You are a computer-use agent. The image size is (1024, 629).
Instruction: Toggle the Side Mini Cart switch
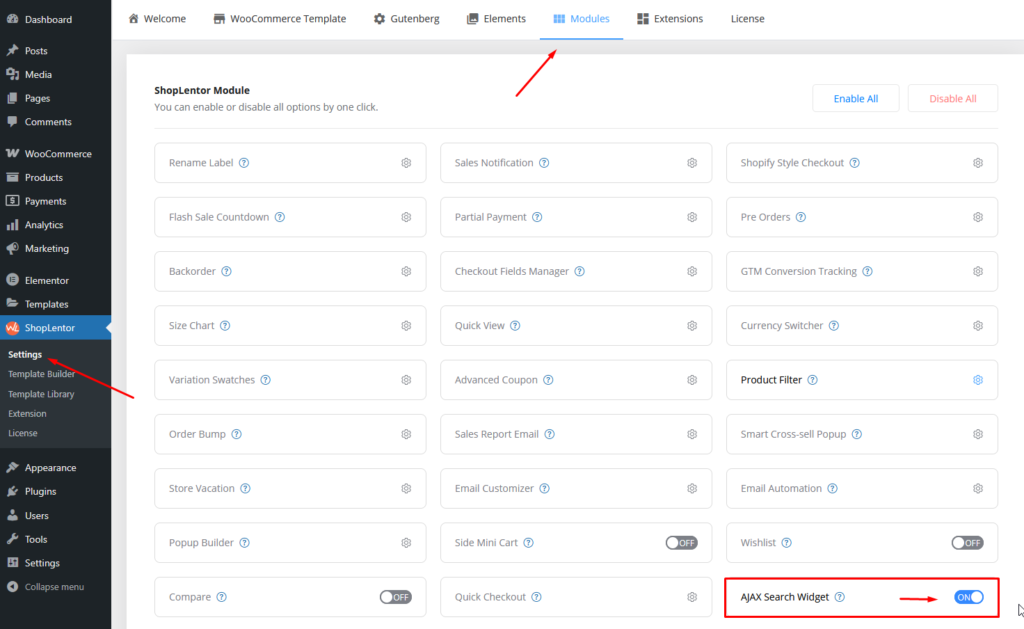(681, 542)
